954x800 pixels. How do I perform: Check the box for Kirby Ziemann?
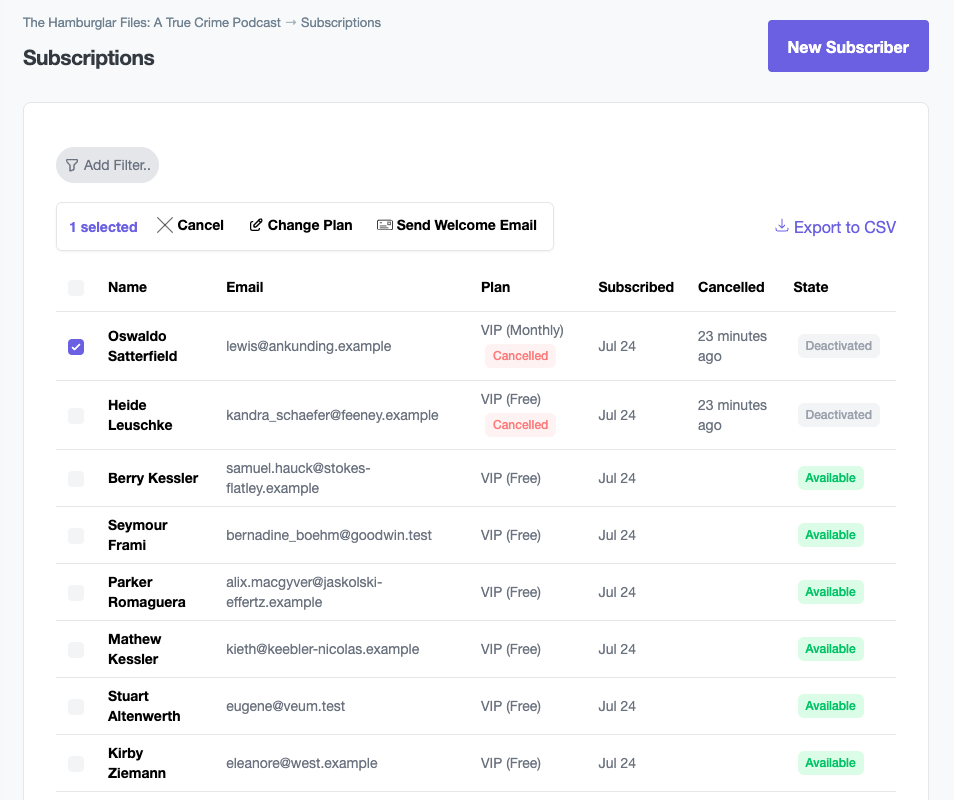(x=76, y=763)
